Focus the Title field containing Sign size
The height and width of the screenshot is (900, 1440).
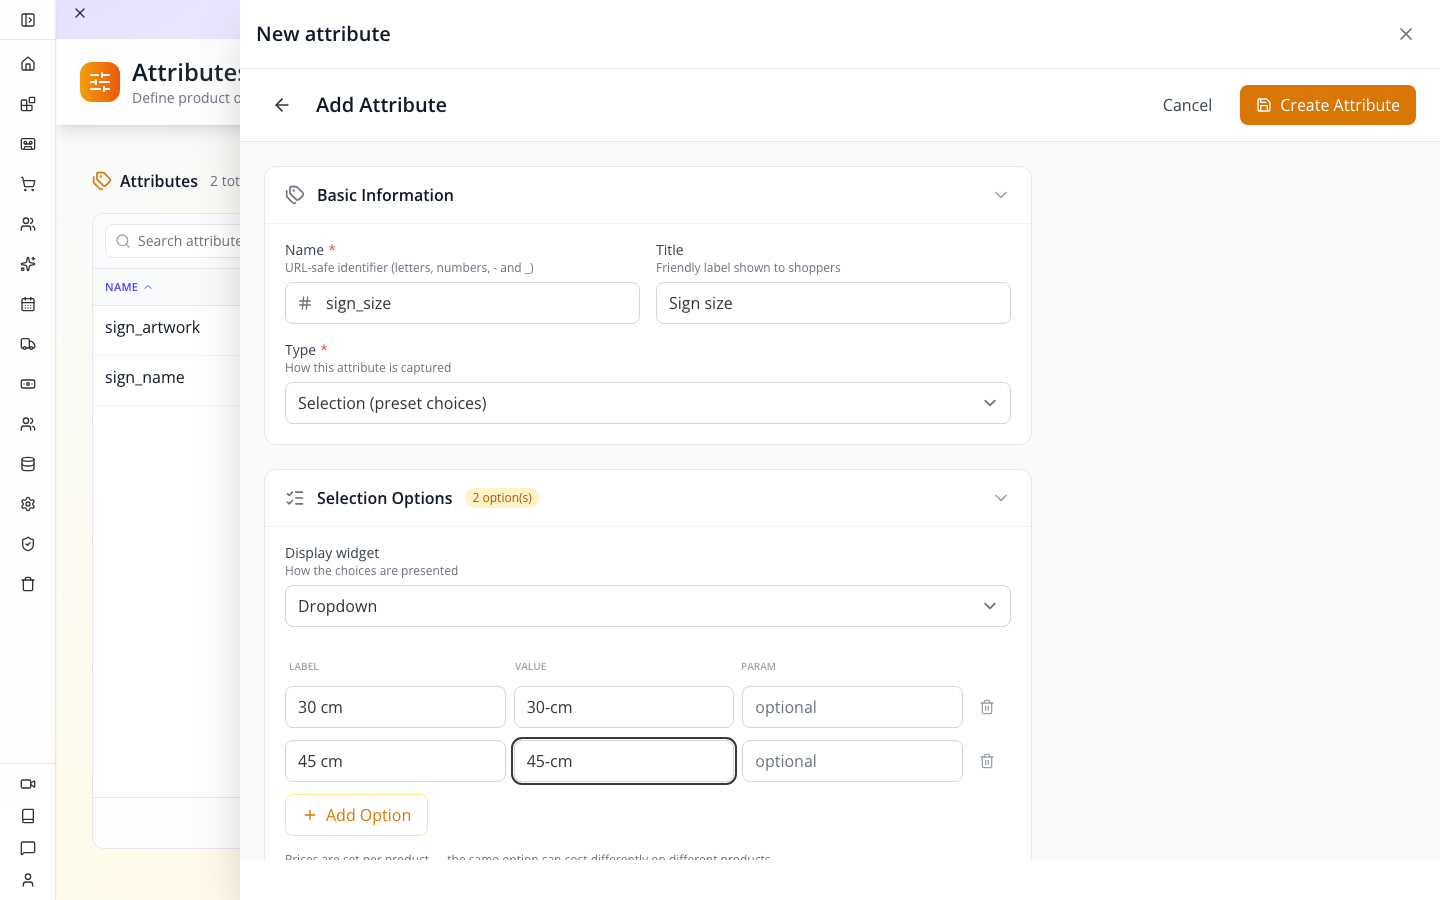pyautogui.click(x=833, y=303)
